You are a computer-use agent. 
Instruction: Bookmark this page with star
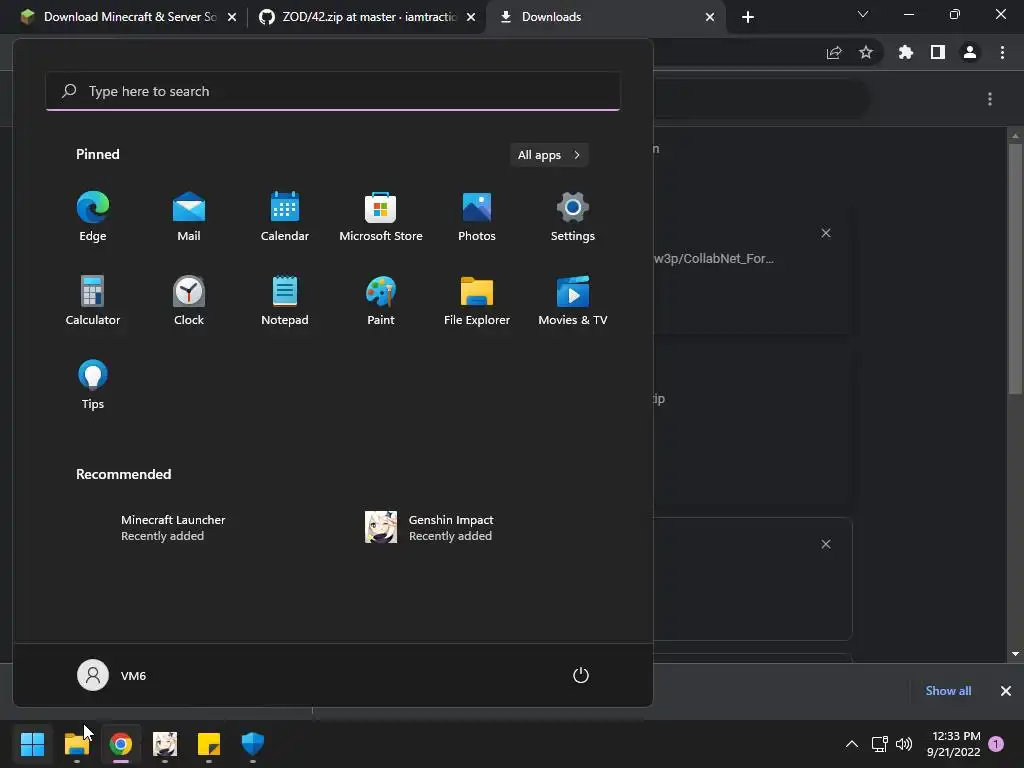[x=866, y=53]
